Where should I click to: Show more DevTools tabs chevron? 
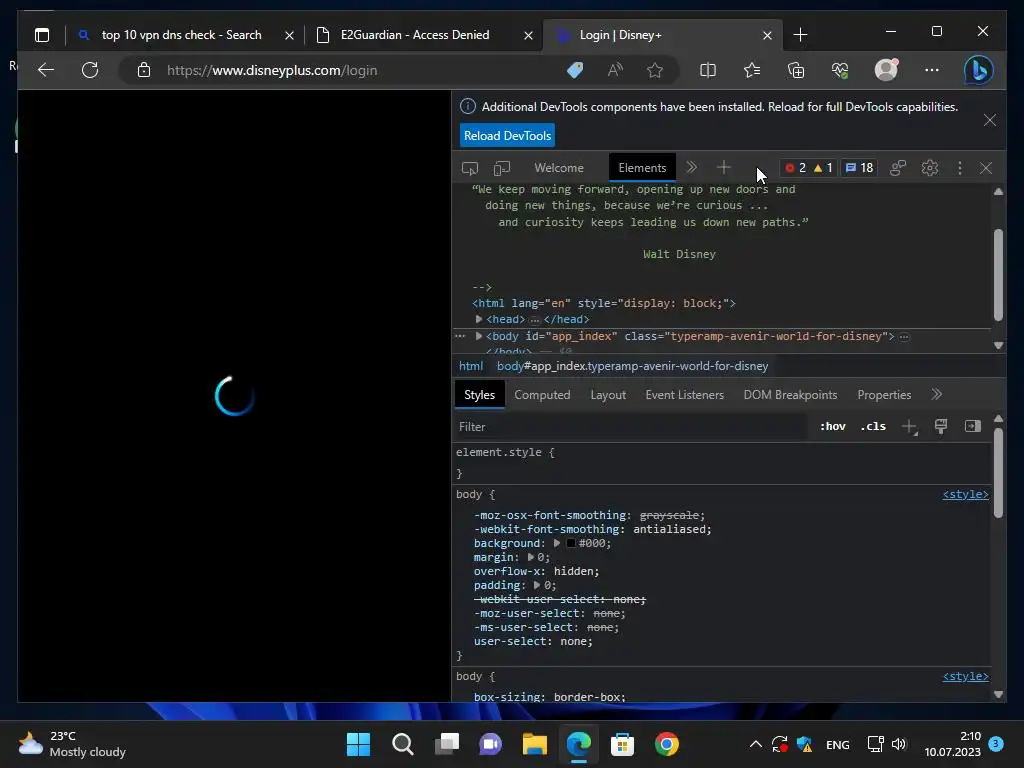(x=691, y=168)
